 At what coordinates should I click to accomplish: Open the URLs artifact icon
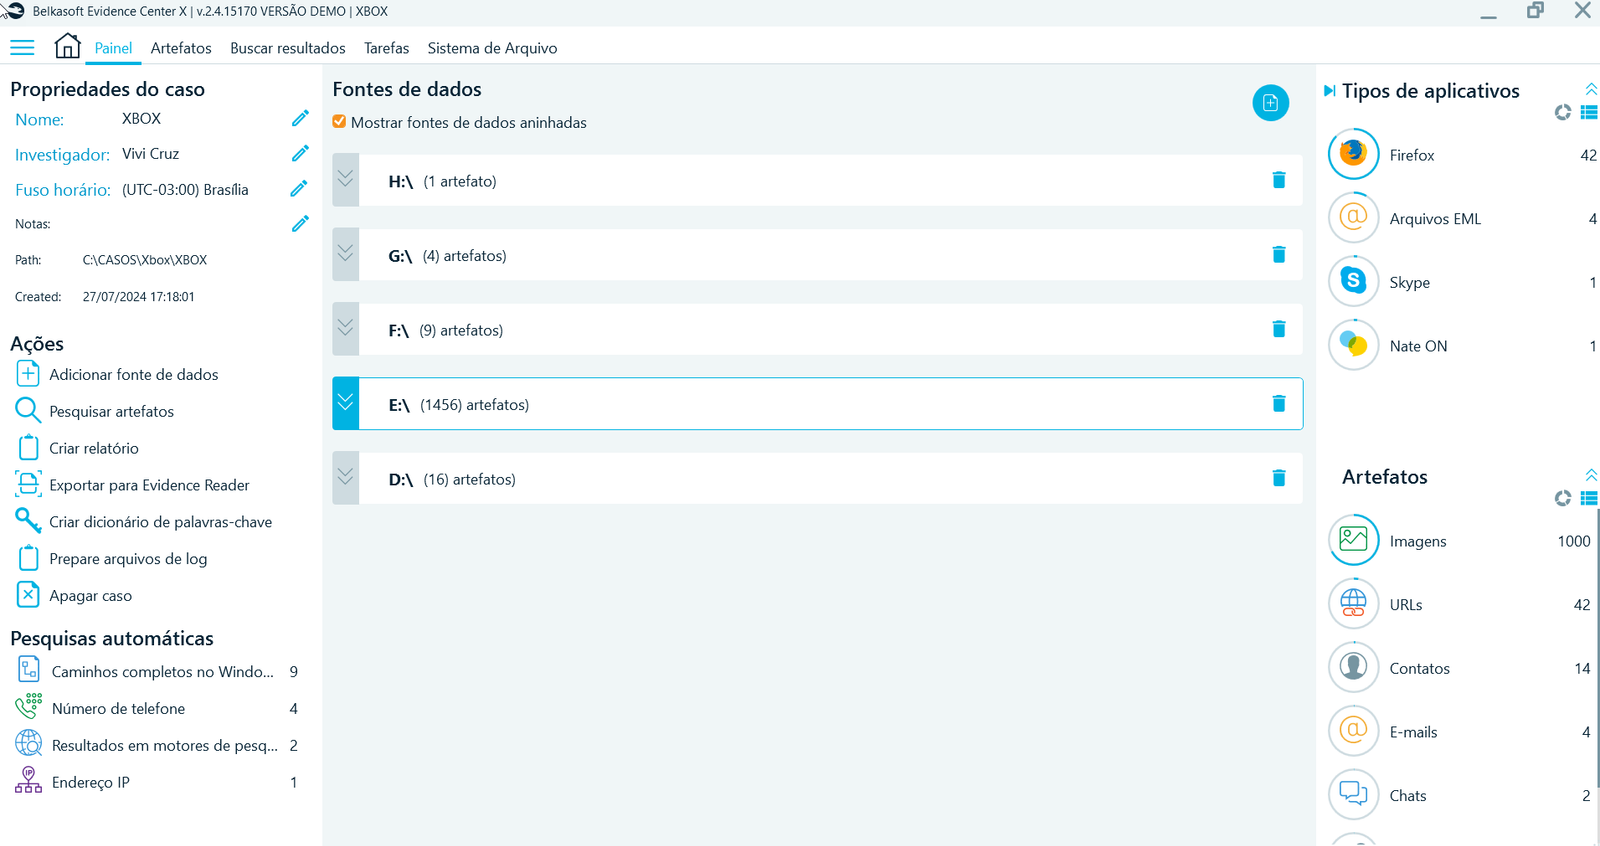[1353, 603]
